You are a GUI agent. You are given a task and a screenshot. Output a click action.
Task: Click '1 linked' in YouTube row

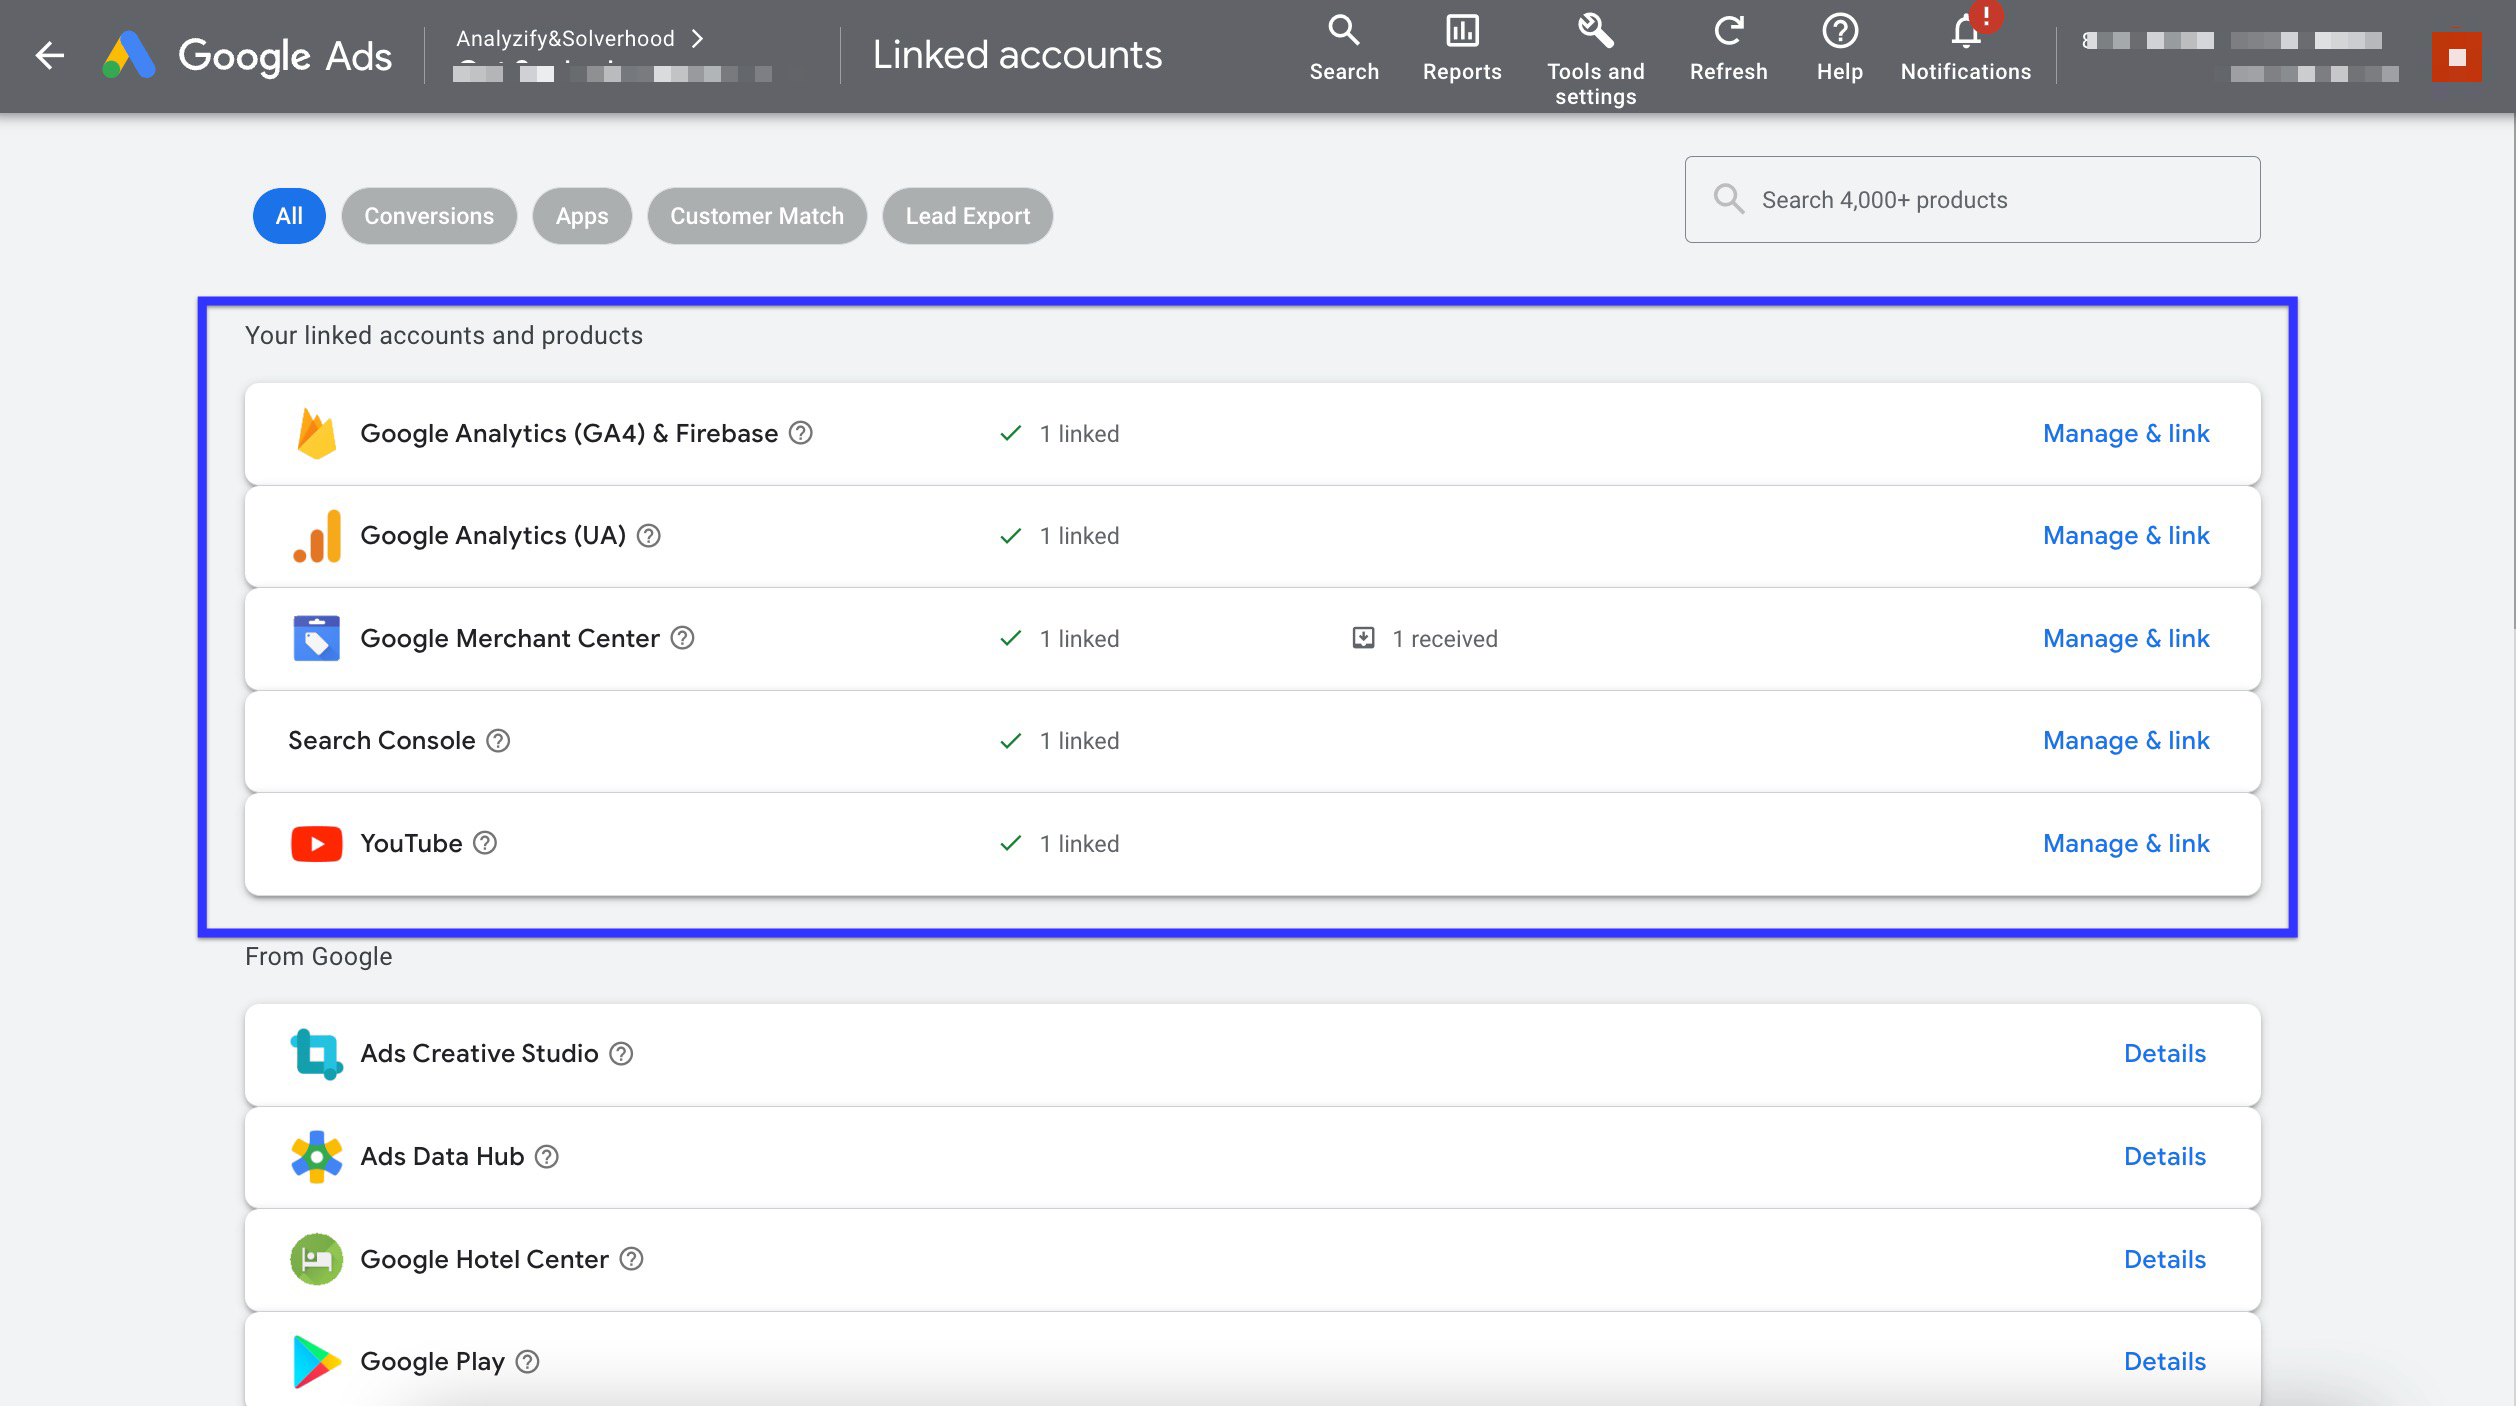pyautogui.click(x=1079, y=844)
